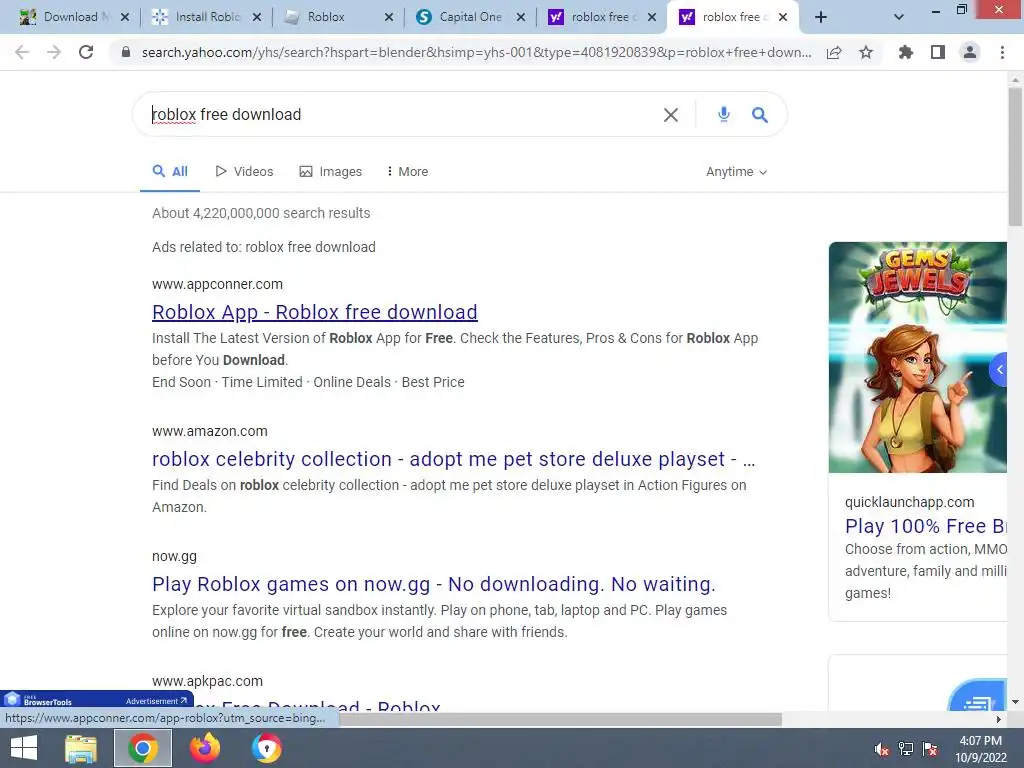Clear the search box with the X
1024x768 pixels.
(671, 115)
